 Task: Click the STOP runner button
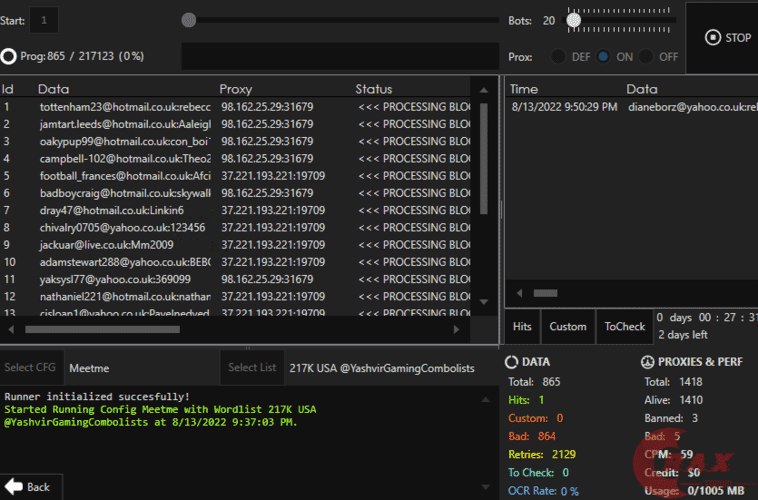pos(727,38)
